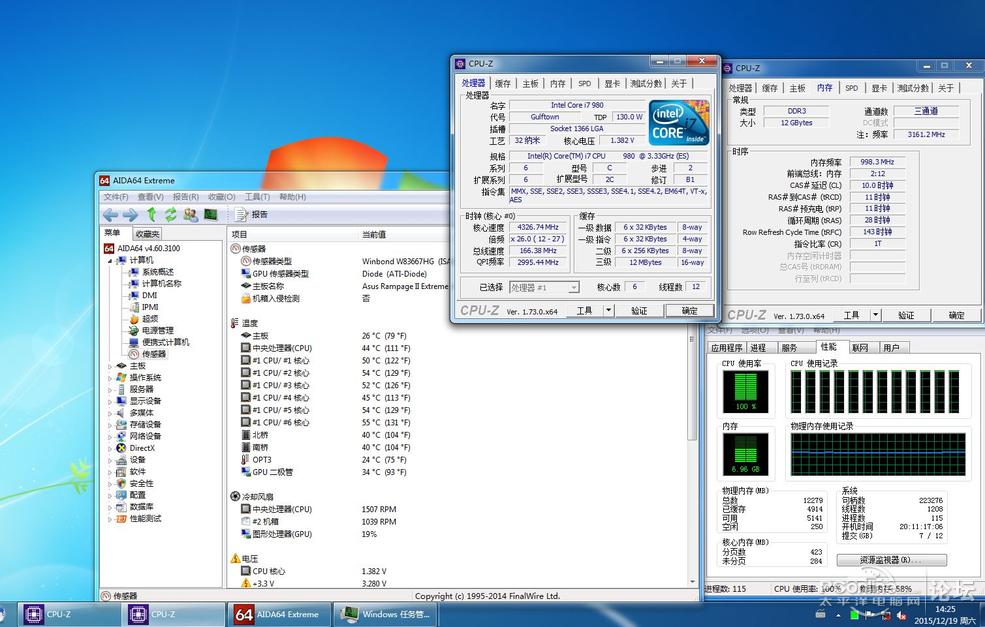Click the 设备 tree icon

pos(121,460)
